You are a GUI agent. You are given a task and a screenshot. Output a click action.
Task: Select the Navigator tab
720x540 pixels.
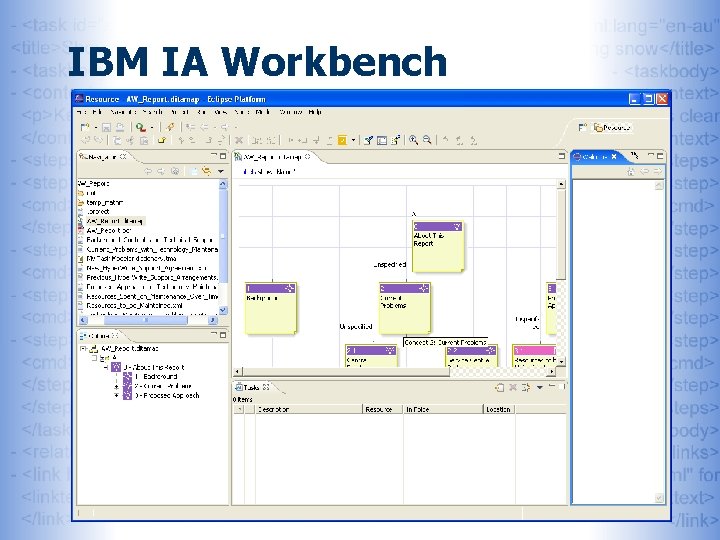click(x=102, y=157)
